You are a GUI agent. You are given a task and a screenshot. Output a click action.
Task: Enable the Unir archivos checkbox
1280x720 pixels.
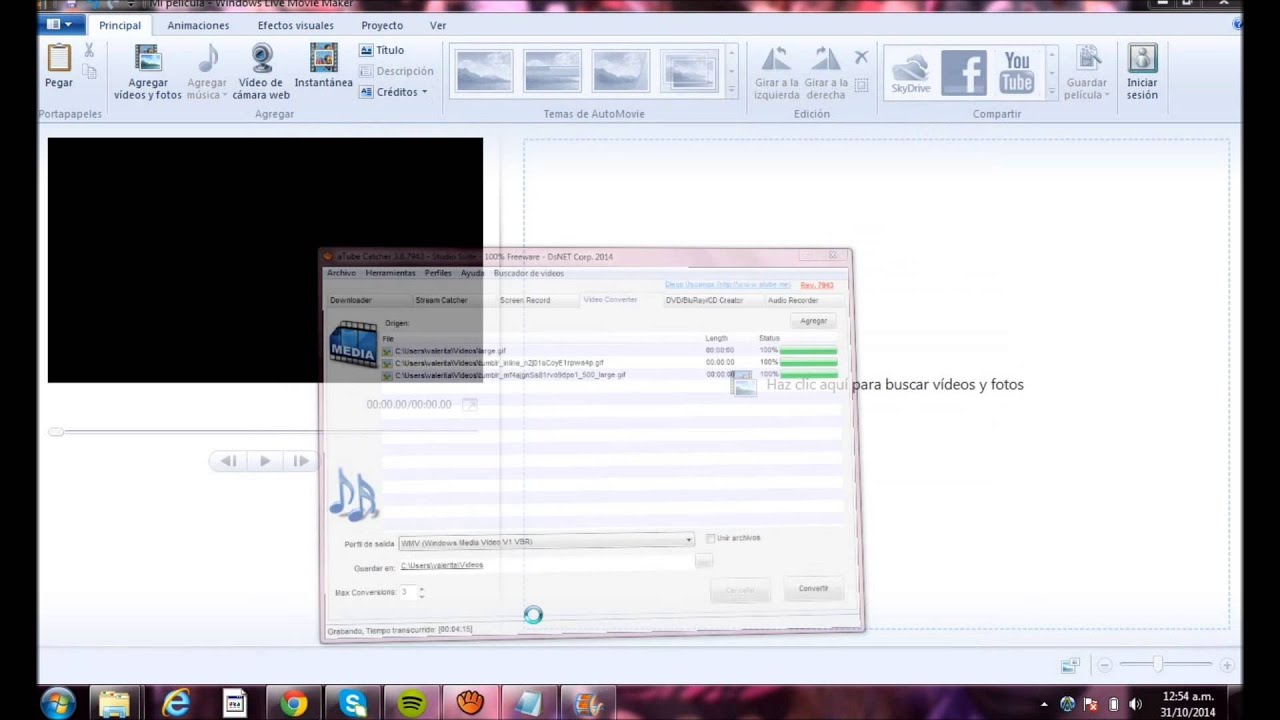(710, 538)
